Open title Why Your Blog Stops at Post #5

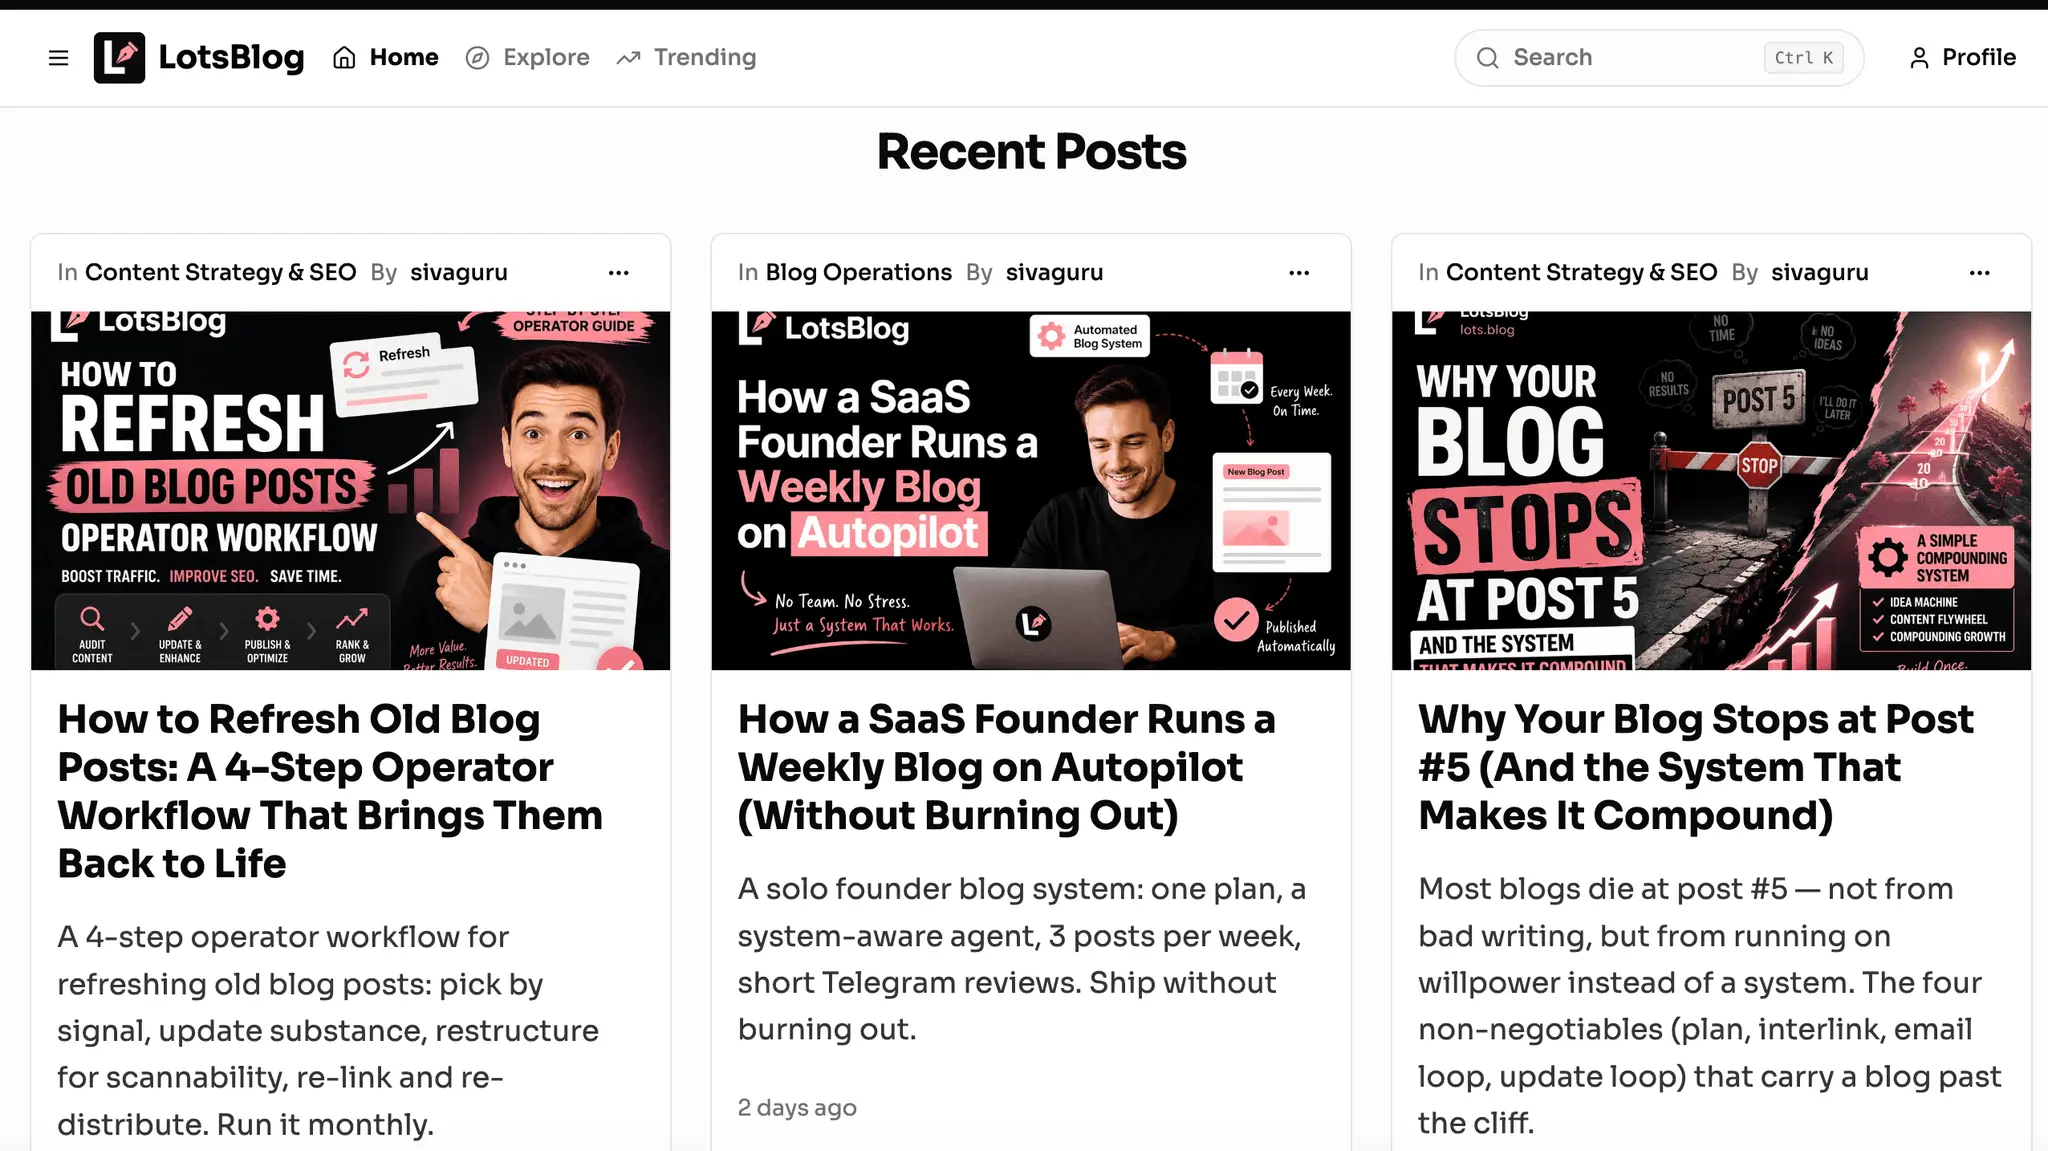[x=1696, y=767]
